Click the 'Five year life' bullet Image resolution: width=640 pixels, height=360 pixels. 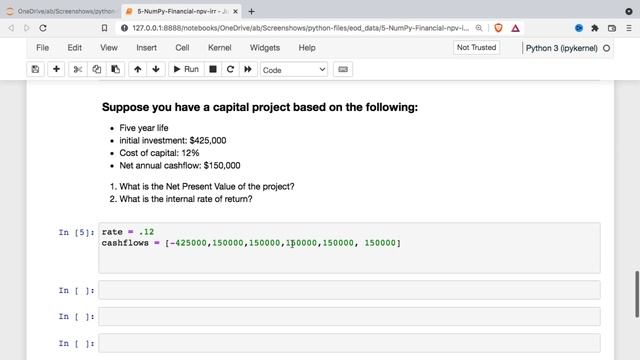(144, 128)
